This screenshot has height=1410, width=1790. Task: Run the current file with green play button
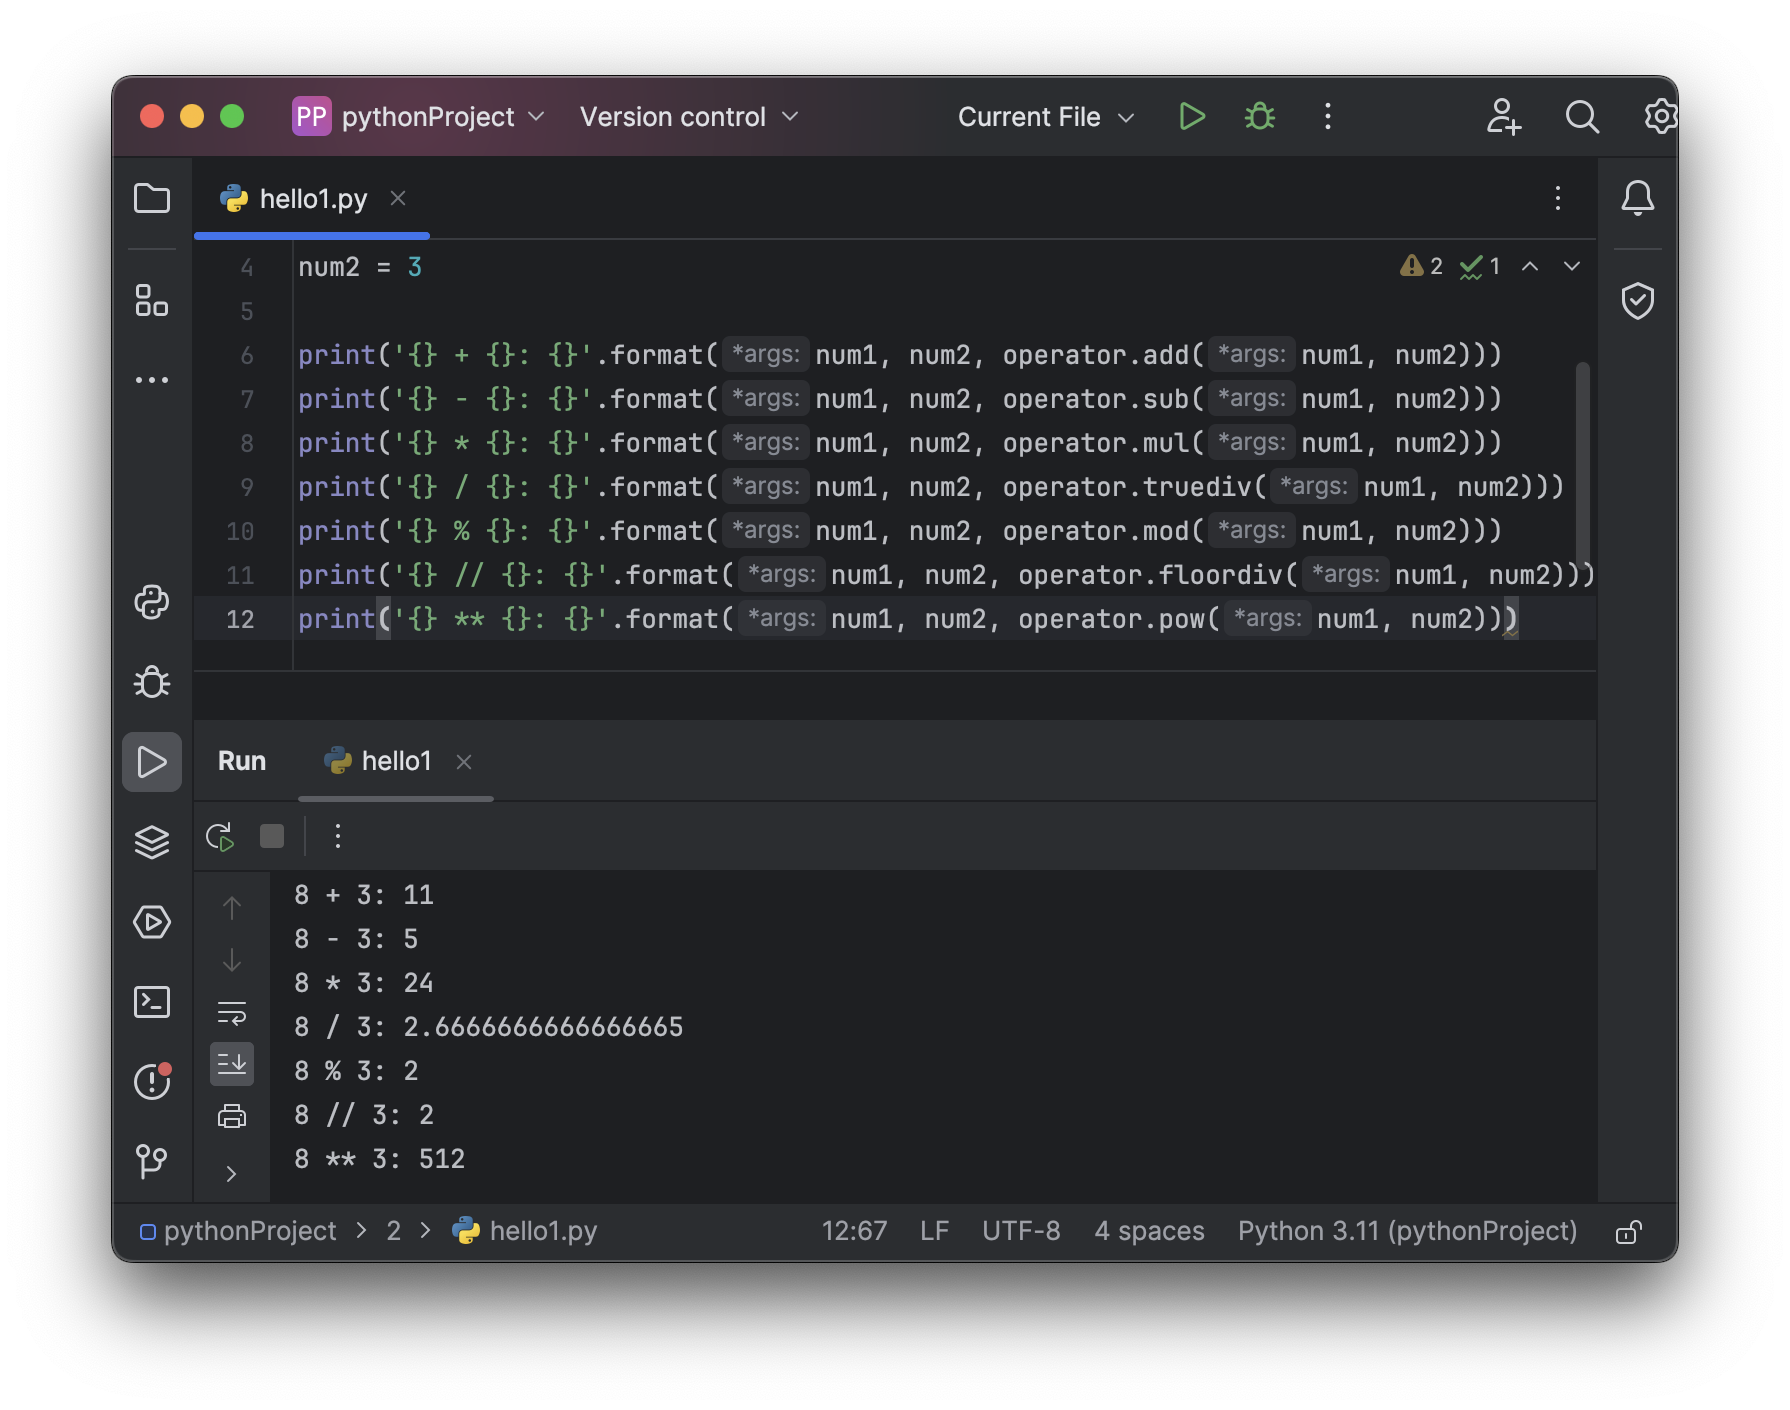[1191, 117]
